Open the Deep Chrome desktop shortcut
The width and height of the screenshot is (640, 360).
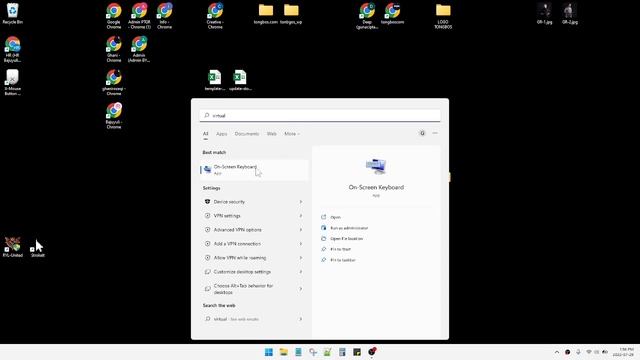(x=367, y=16)
